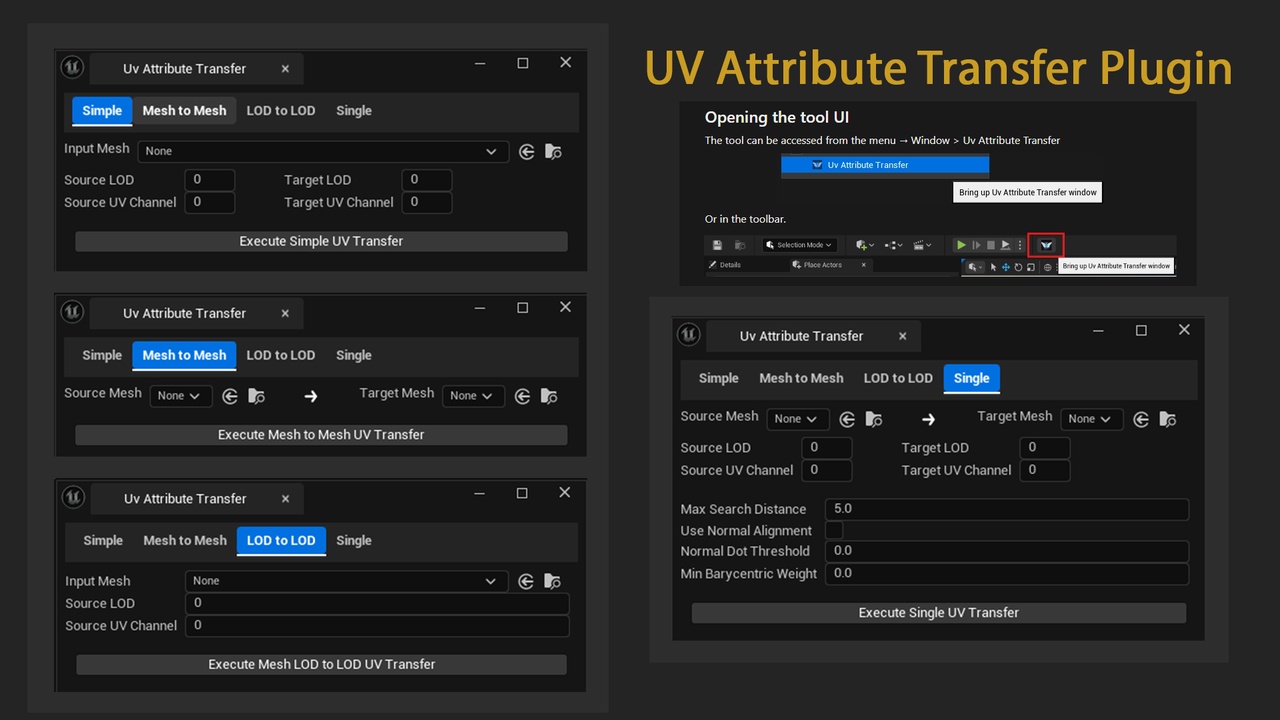Click the Stop square icon in toolbar
This screenshot has height=720, width=1280.
point(991,245)
